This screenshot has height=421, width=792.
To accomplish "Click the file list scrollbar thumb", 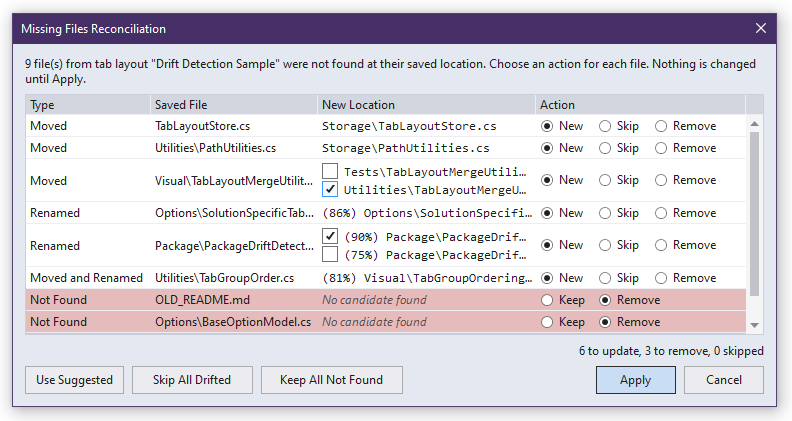I will point(755,214).
